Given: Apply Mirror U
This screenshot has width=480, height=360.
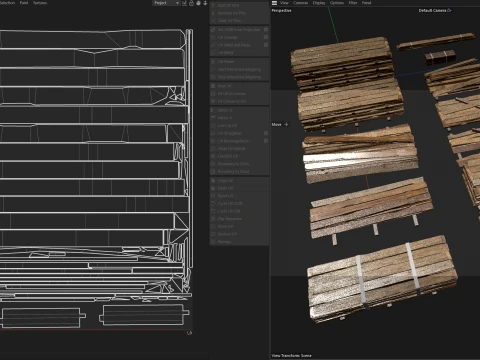Looking at the screenshot, I should (239, 110).
